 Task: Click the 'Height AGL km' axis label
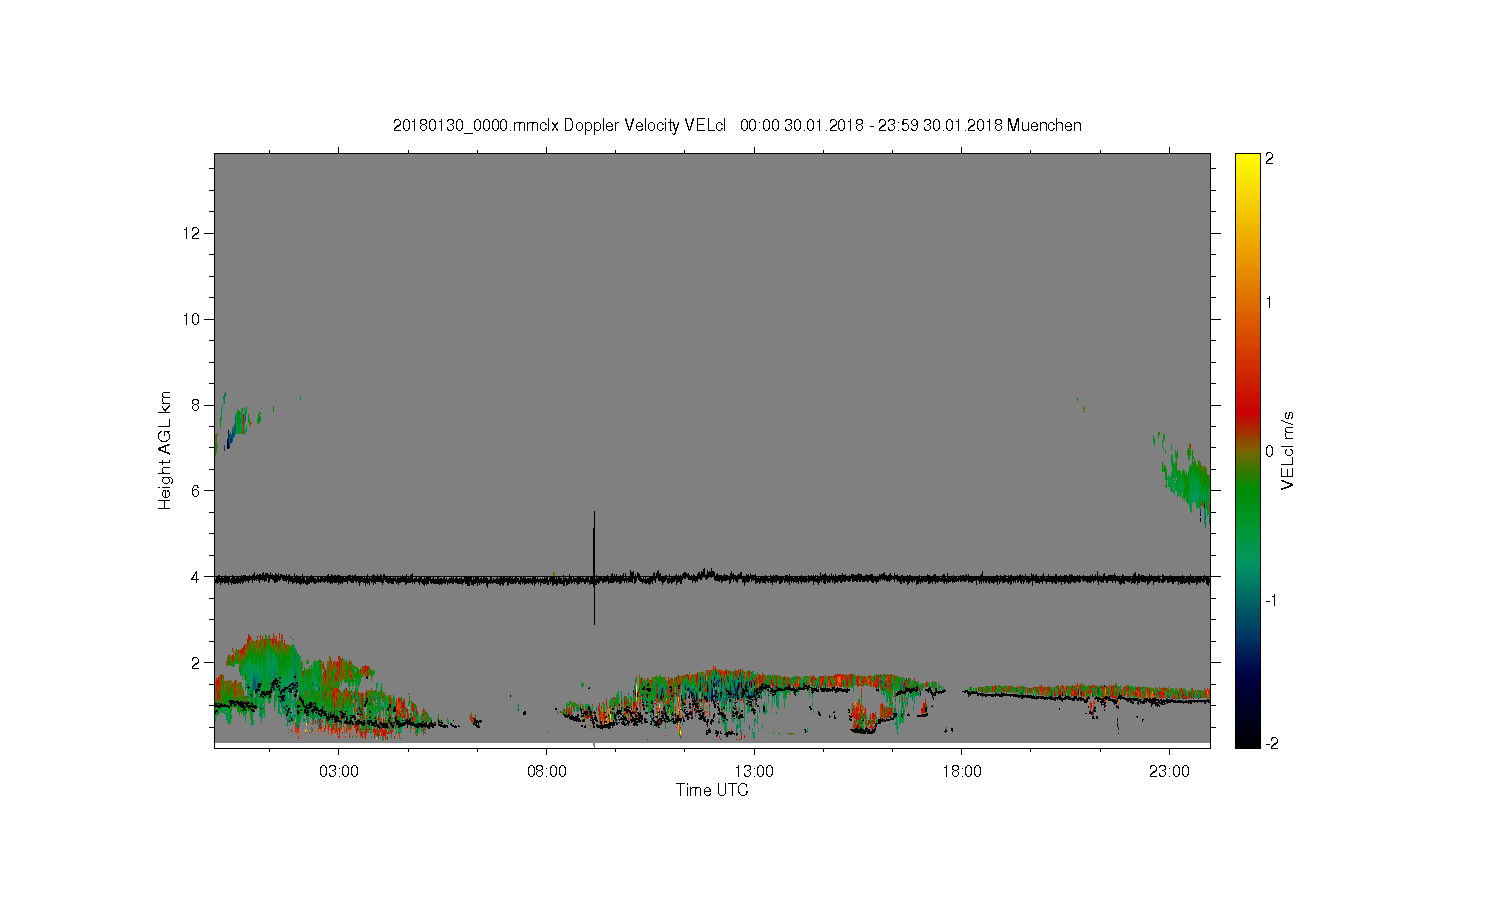pos(165,450)
